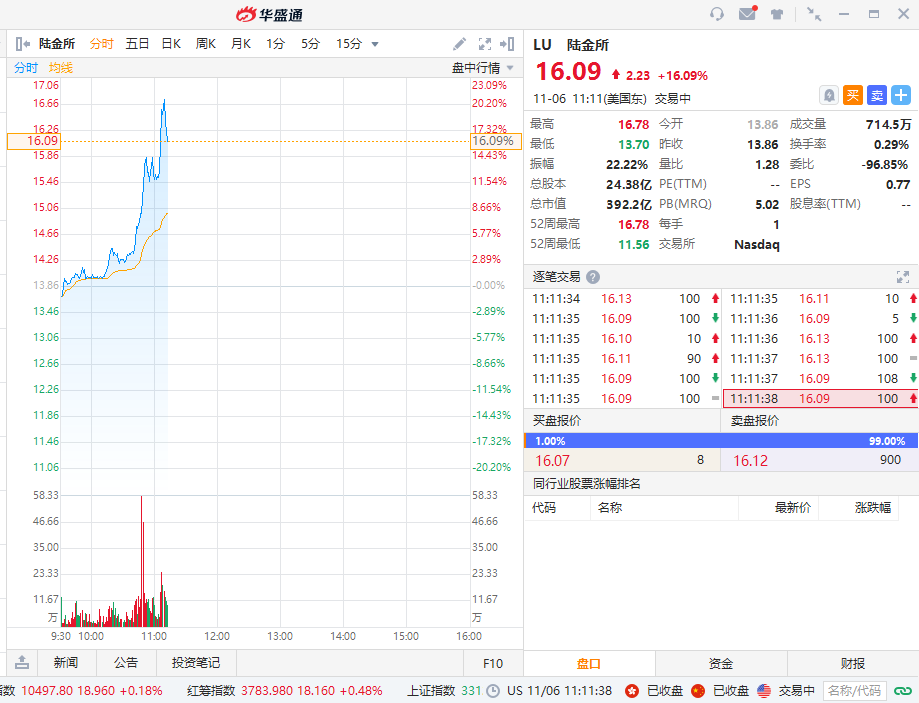919x703 pixels.
Task: Click the China market flag icon
Action: [x=697, y=691]
